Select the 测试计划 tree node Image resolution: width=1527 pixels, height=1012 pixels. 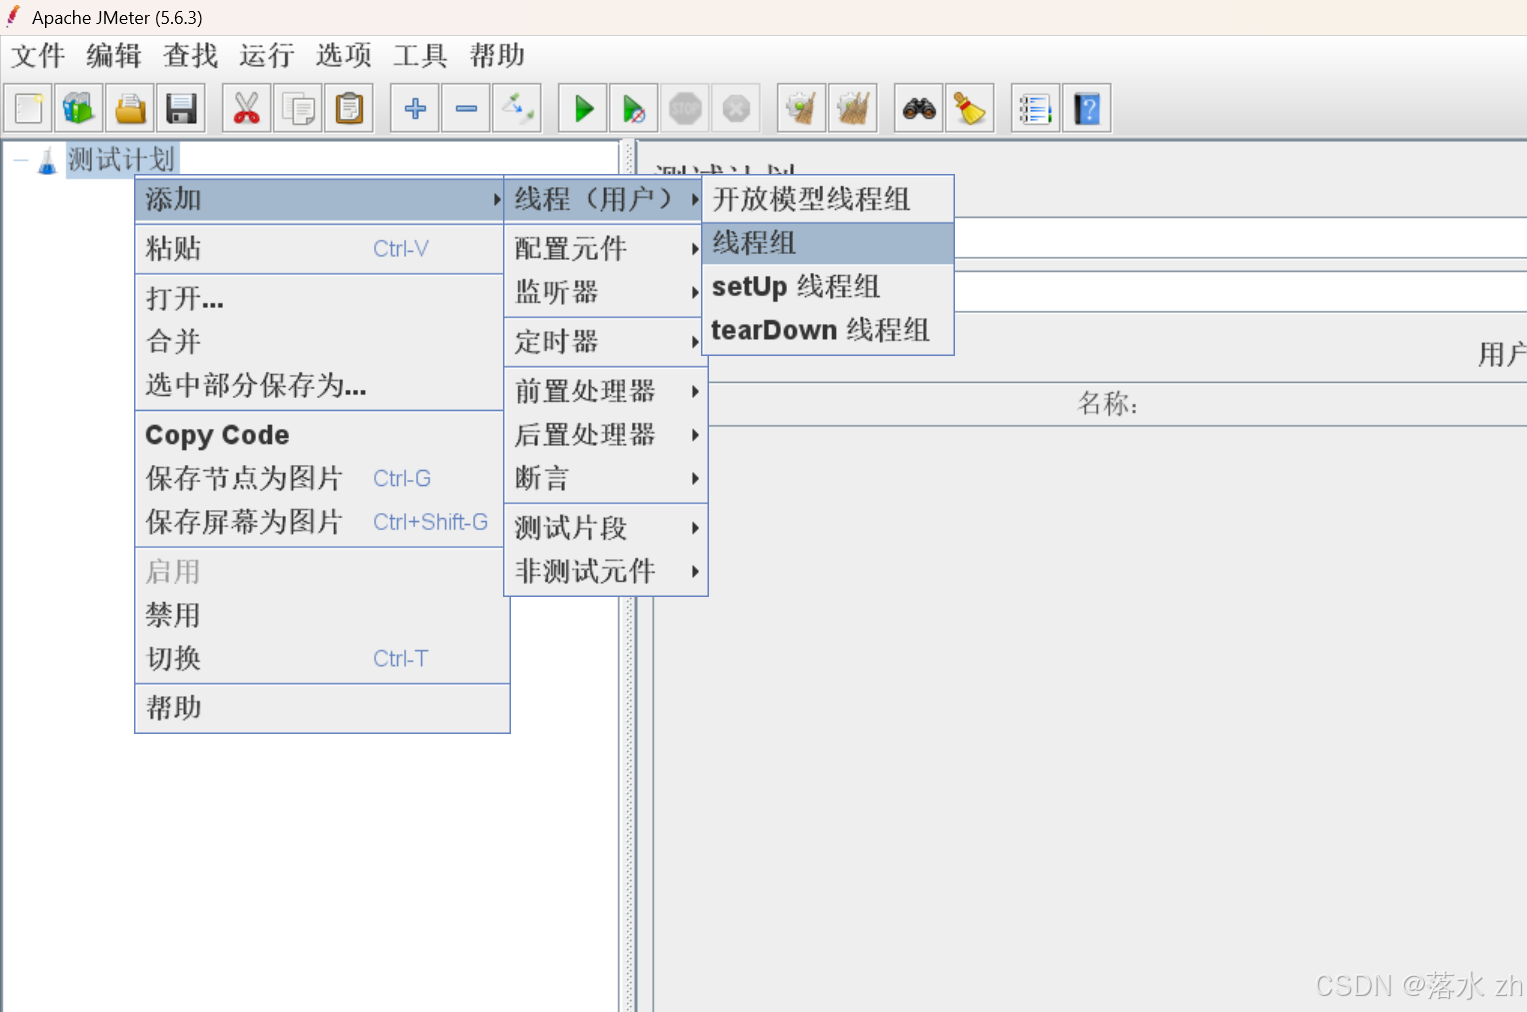point(121,160)
